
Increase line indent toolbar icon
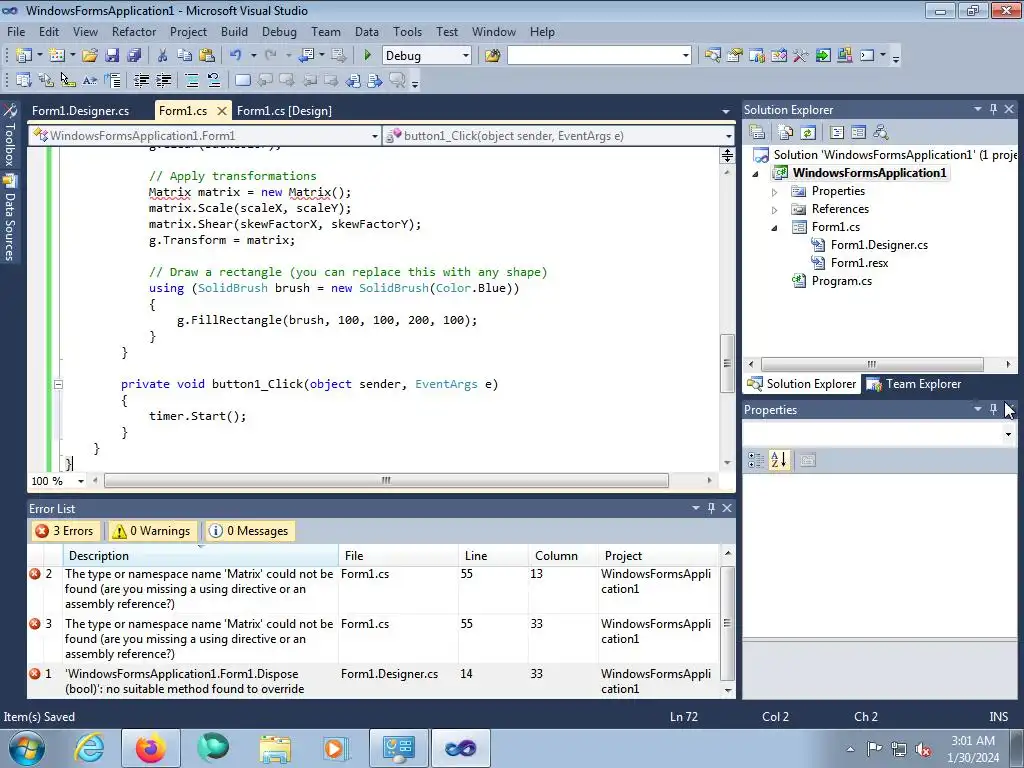(163, 80)
